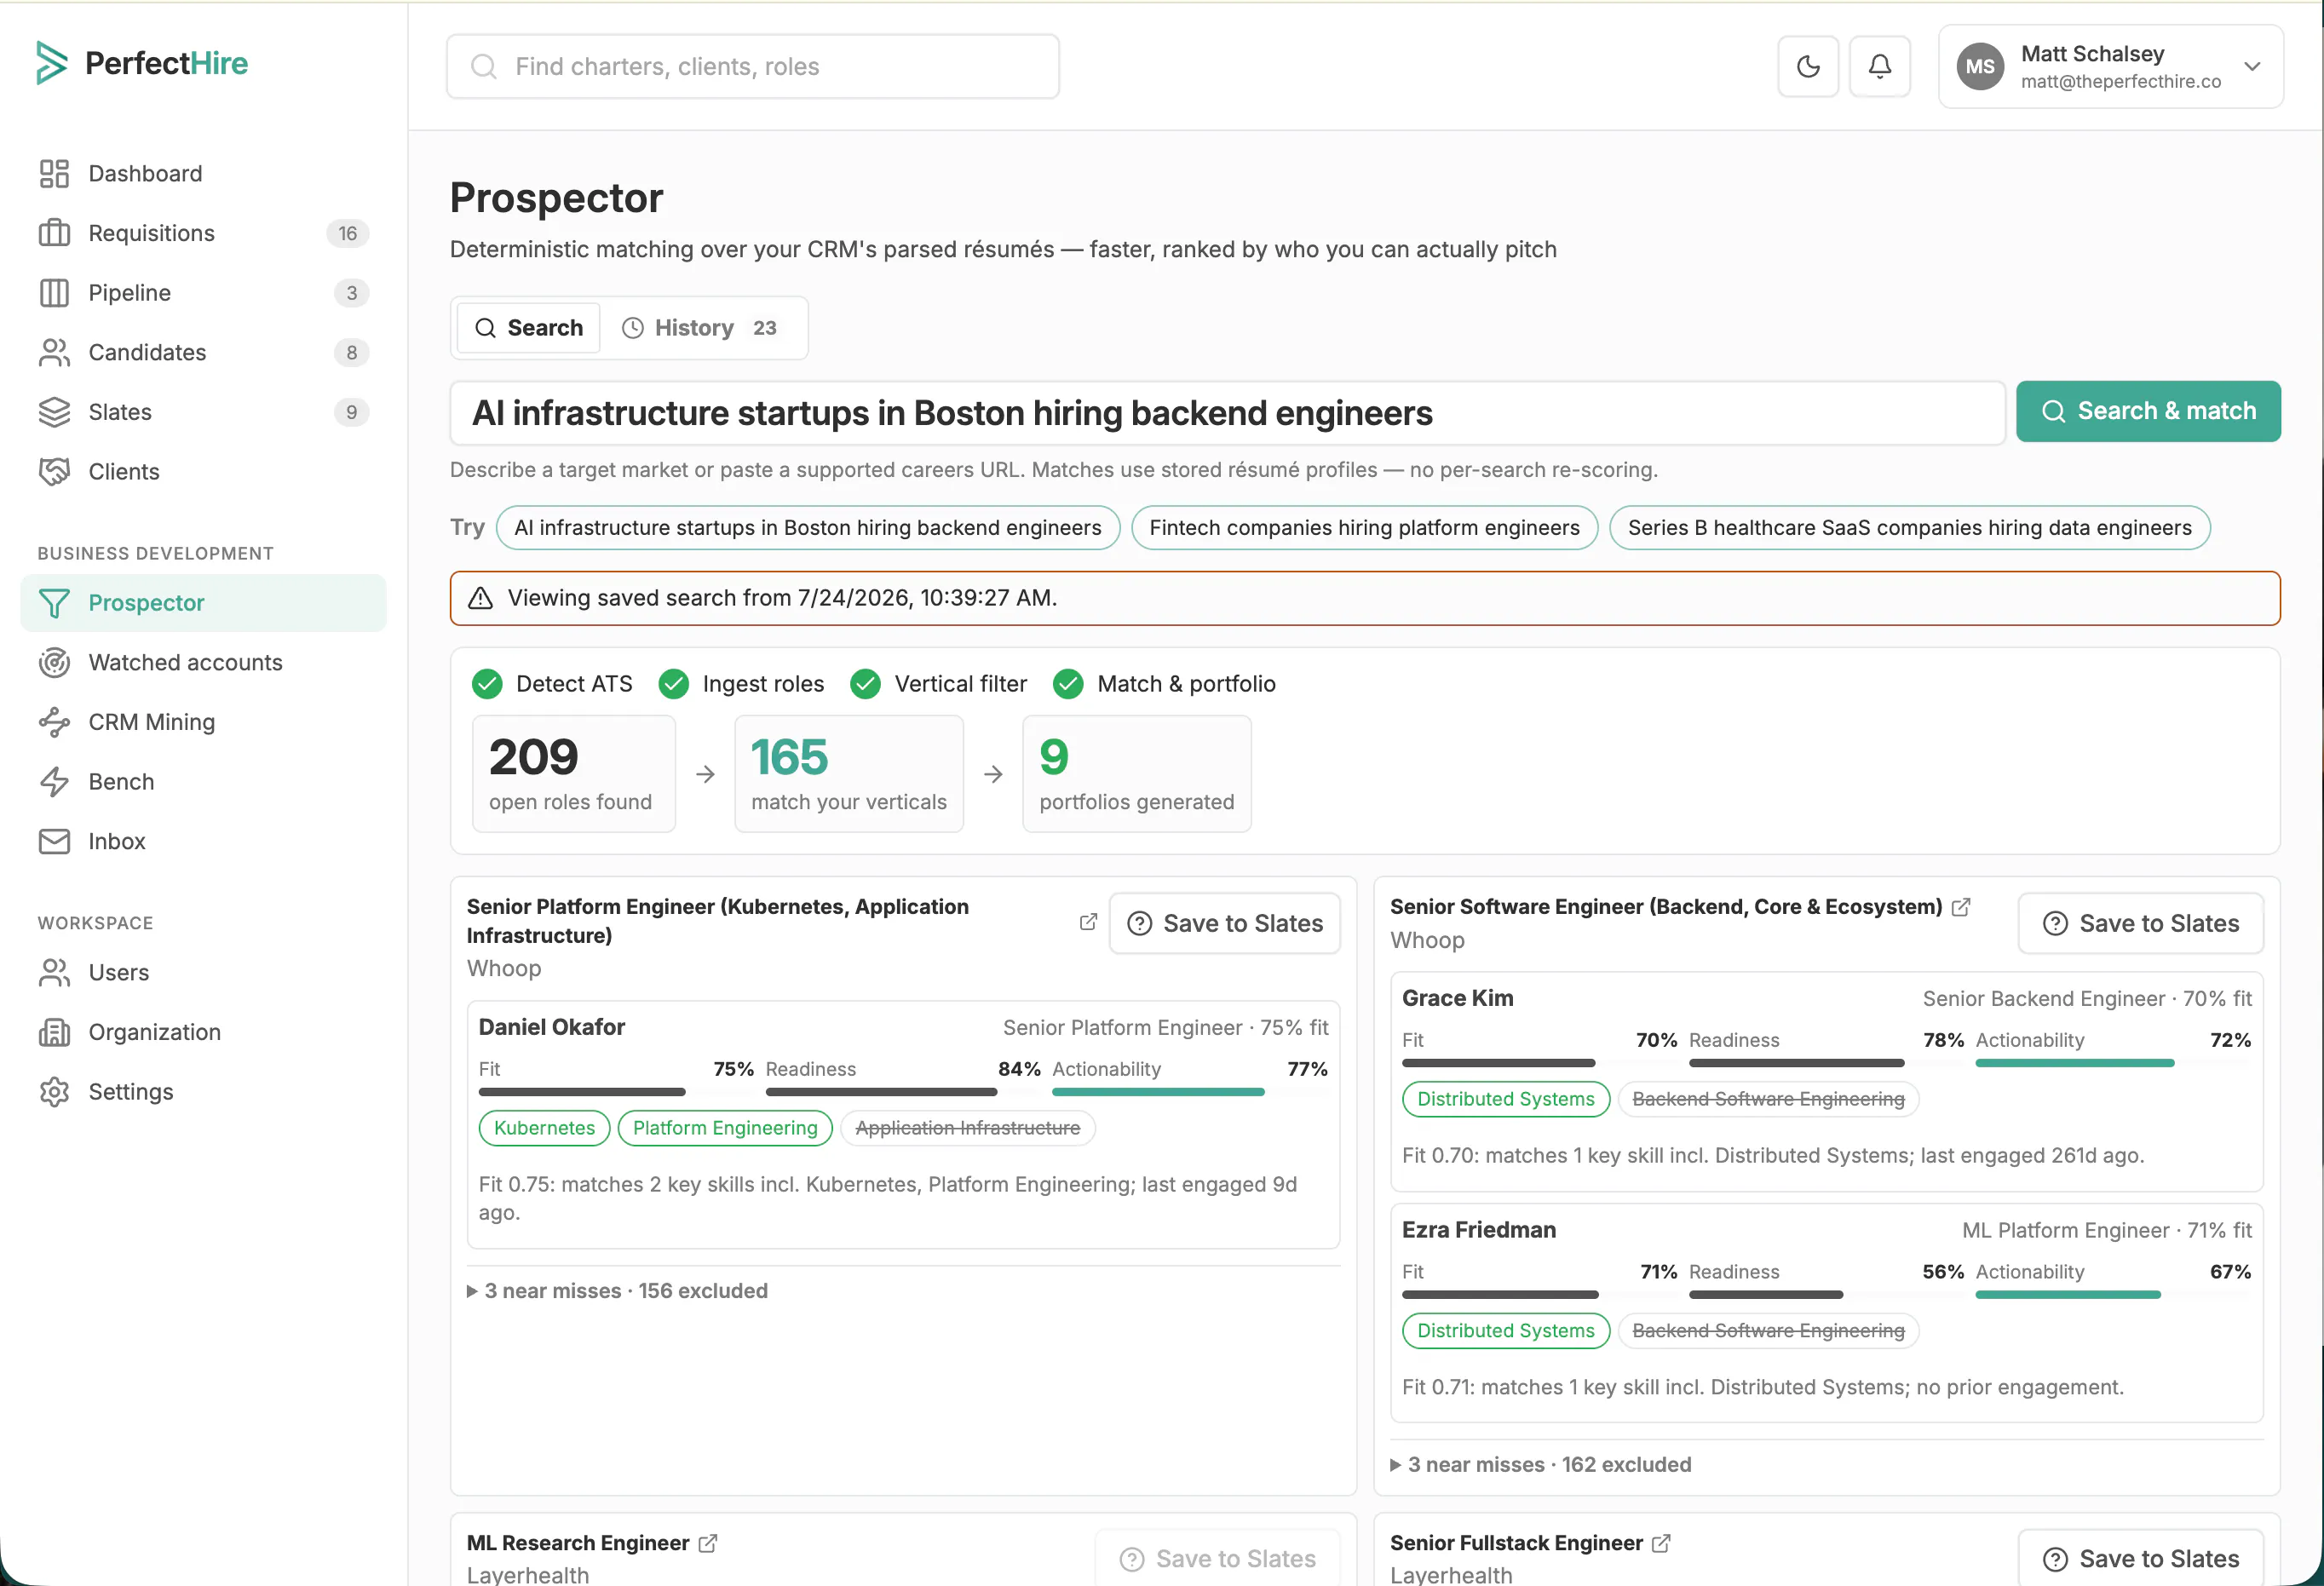2324x1586 pixels.
Task: Select Clients in the sidebar
Action: coord(204,471)
